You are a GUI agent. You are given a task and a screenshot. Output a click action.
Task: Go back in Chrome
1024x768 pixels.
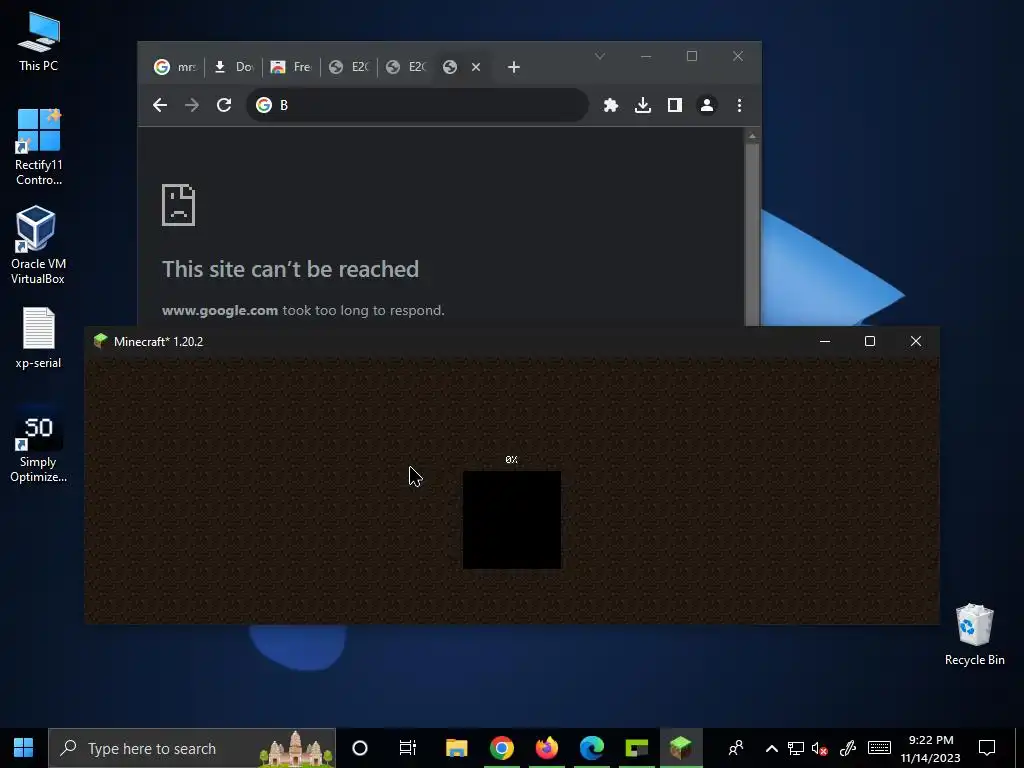point(160,105)
